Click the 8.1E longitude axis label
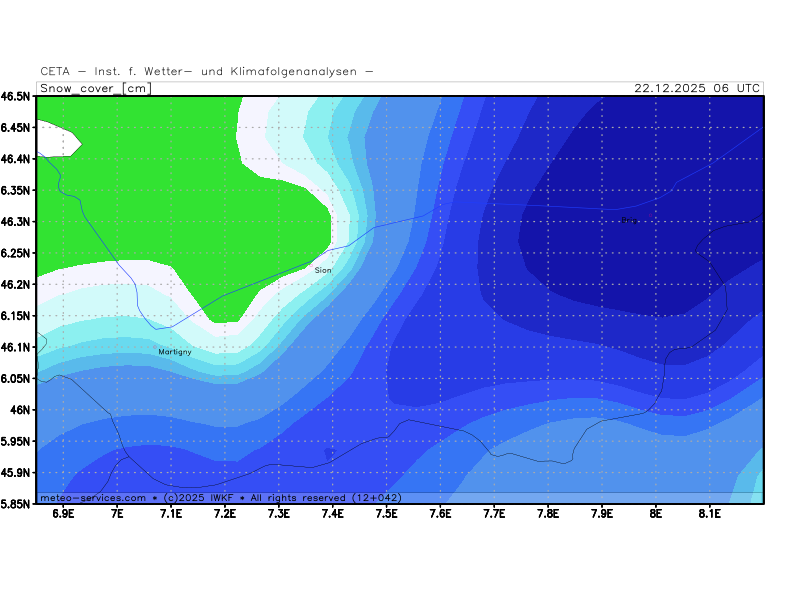 coord(709,514)
